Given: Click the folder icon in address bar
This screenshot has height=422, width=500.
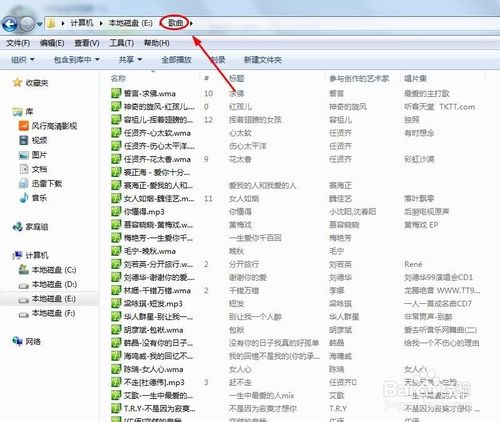Looking at the screenshot, I should pos(51,23).
